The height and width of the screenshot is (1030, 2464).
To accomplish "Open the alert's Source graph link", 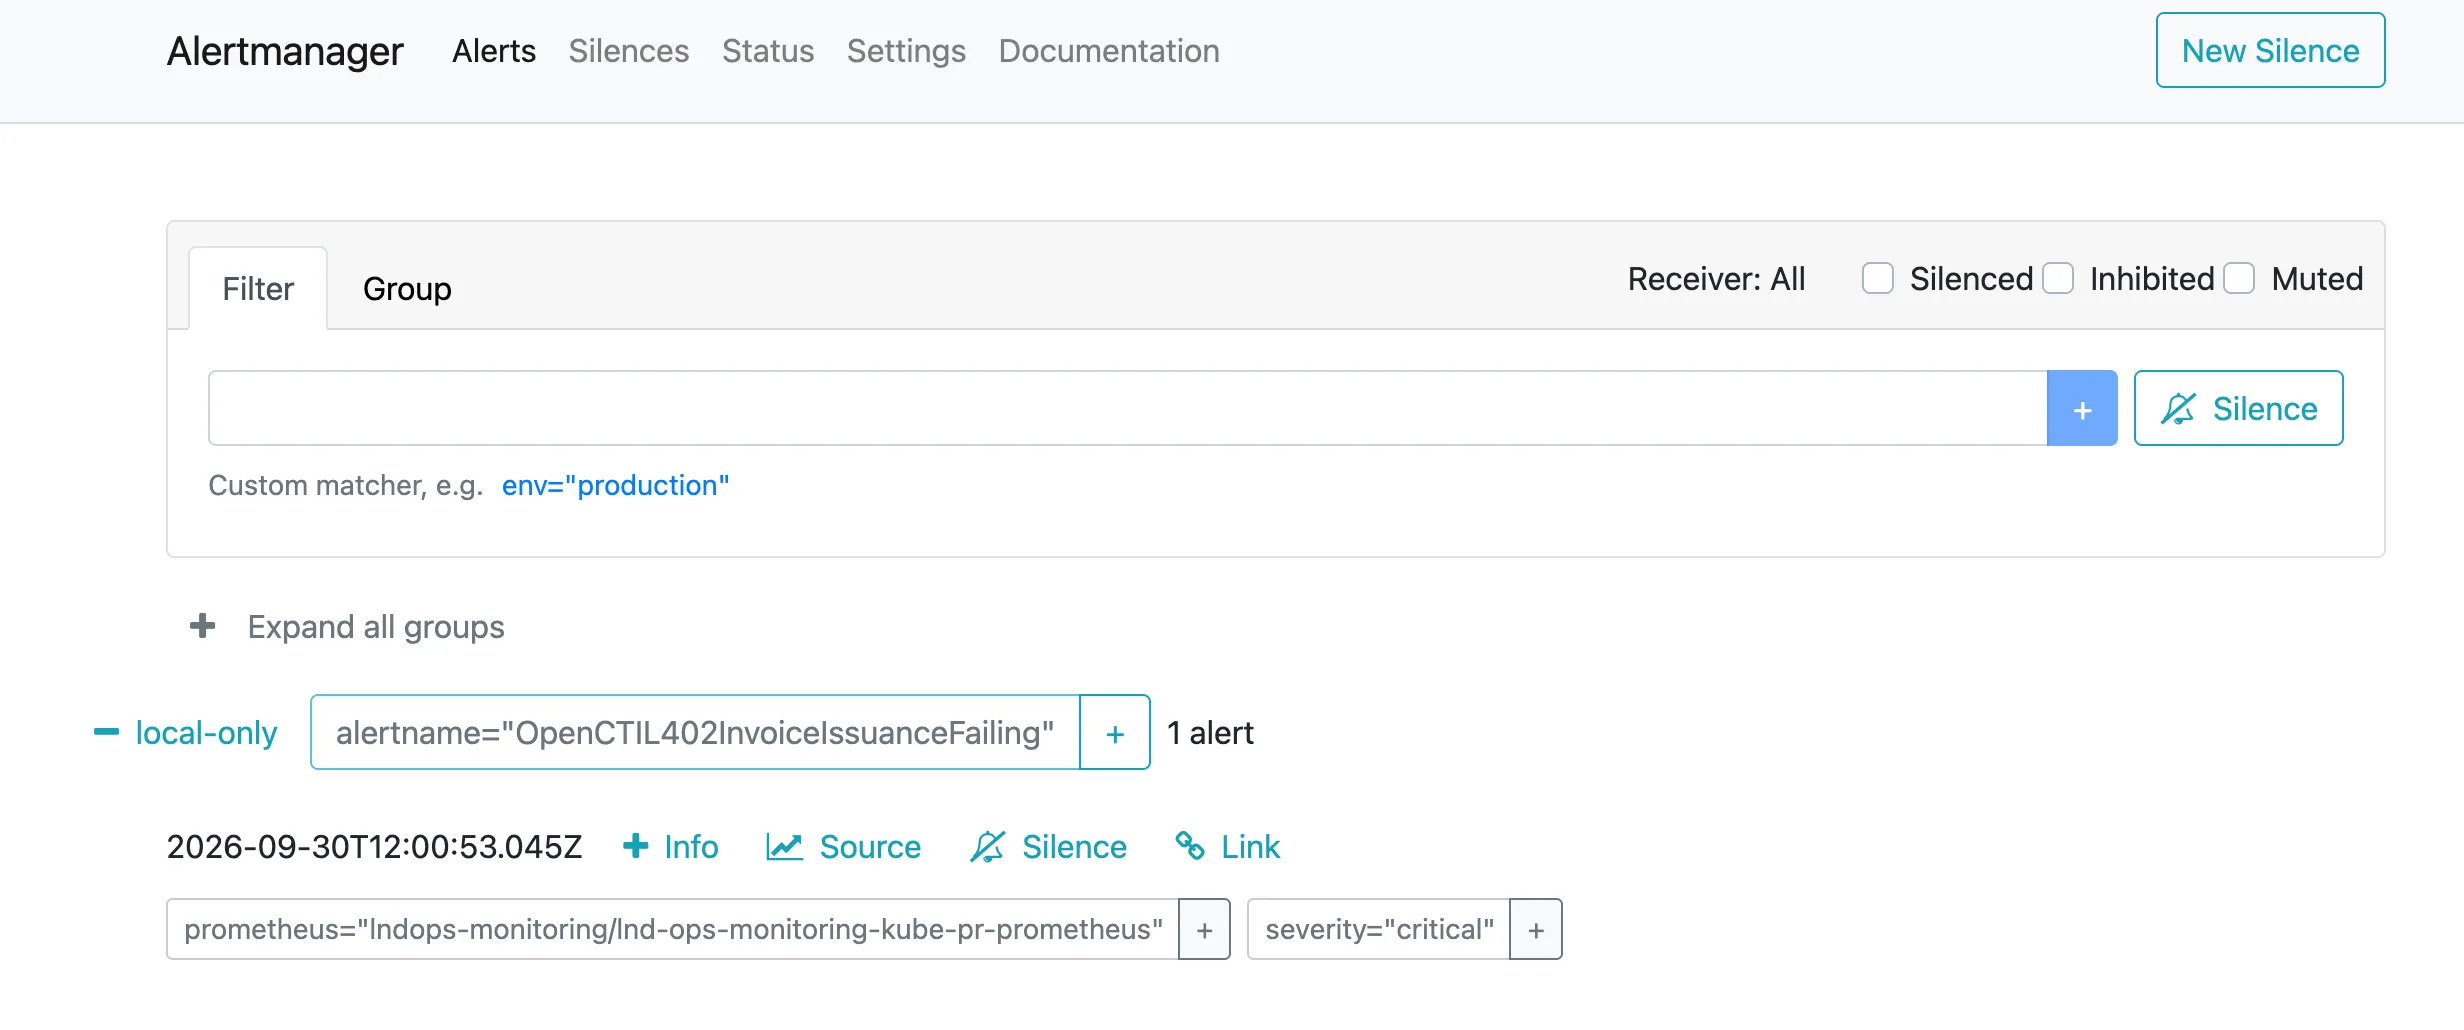I will [843, 847].
